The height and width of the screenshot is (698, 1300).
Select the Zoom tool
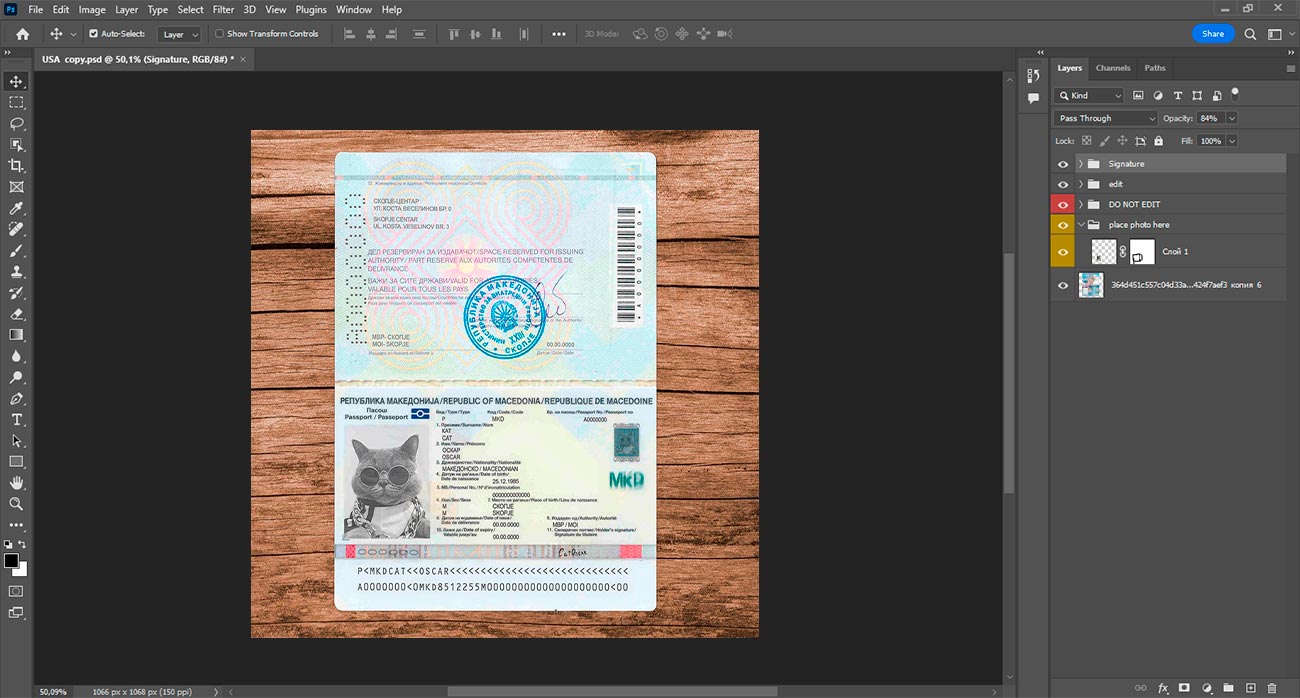pyautogui.click(x=16, y=504)
